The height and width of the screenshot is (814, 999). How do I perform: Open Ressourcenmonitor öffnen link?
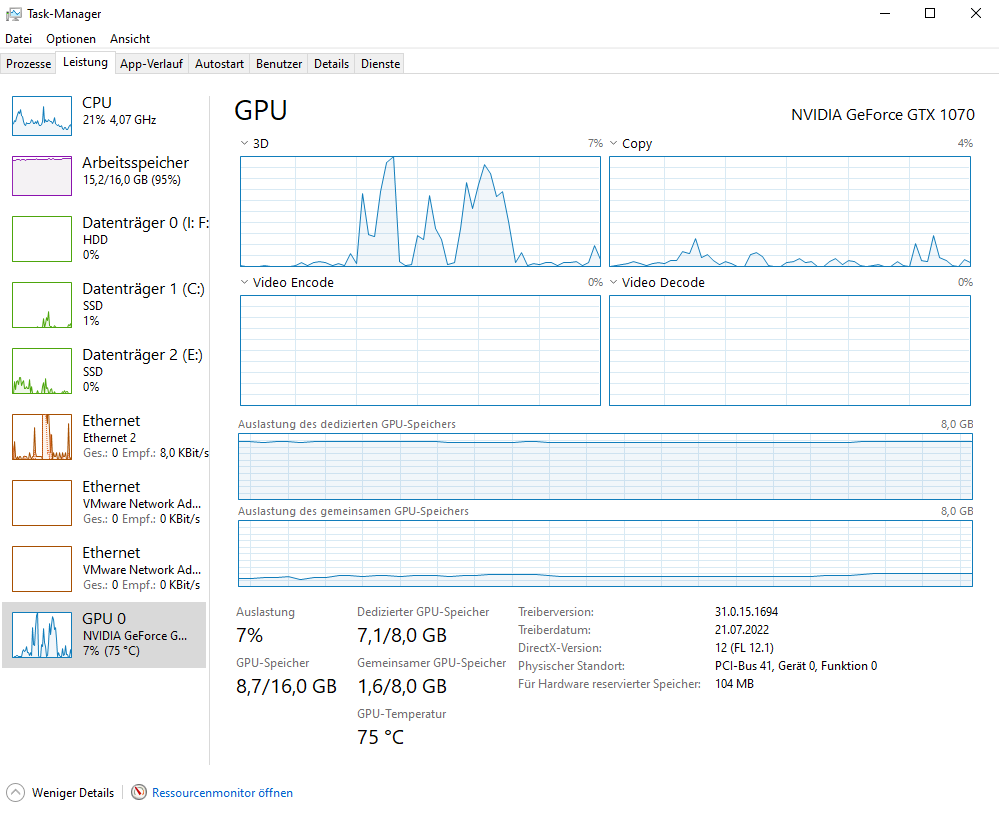pos(222,793)
